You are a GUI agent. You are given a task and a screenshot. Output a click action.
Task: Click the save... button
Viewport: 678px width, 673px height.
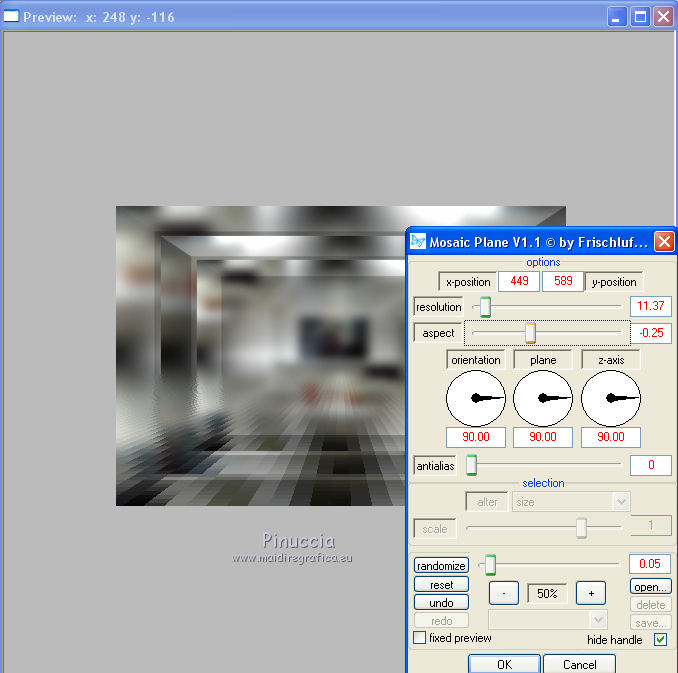[x=651, y=623]
